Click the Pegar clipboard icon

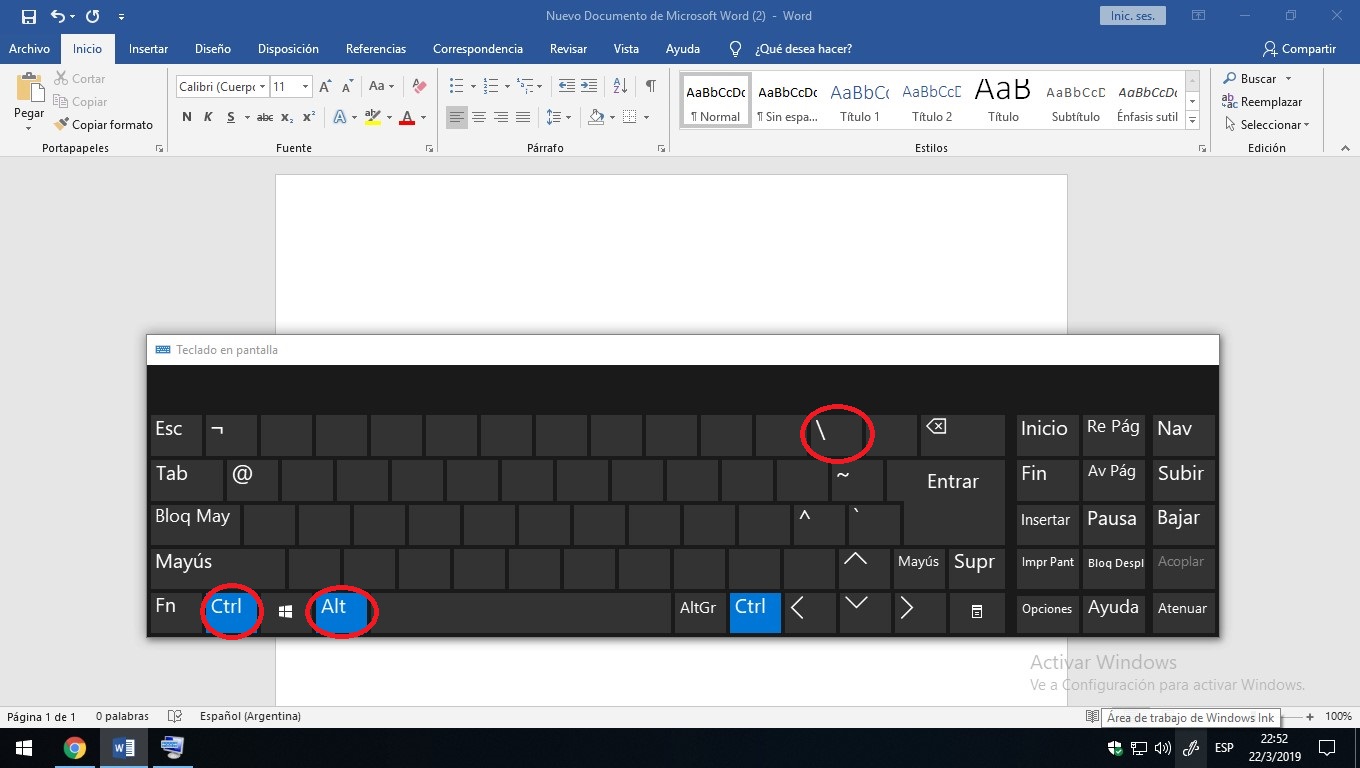[29, 89]
